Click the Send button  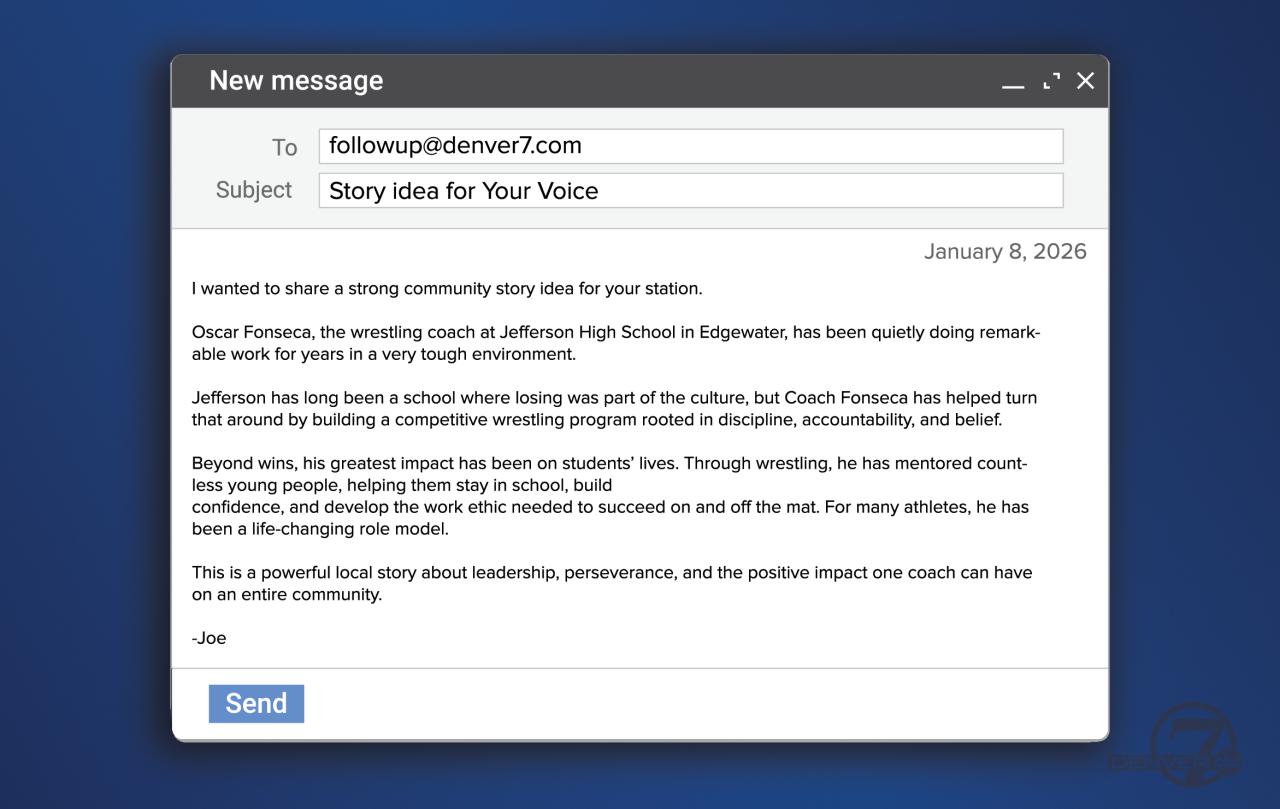pos(256,704)
